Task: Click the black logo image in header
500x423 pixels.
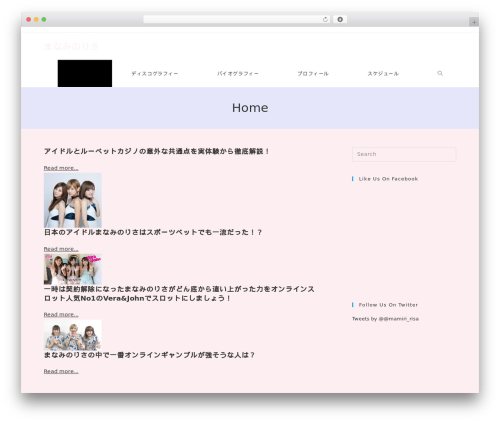Action: [85, 73]
